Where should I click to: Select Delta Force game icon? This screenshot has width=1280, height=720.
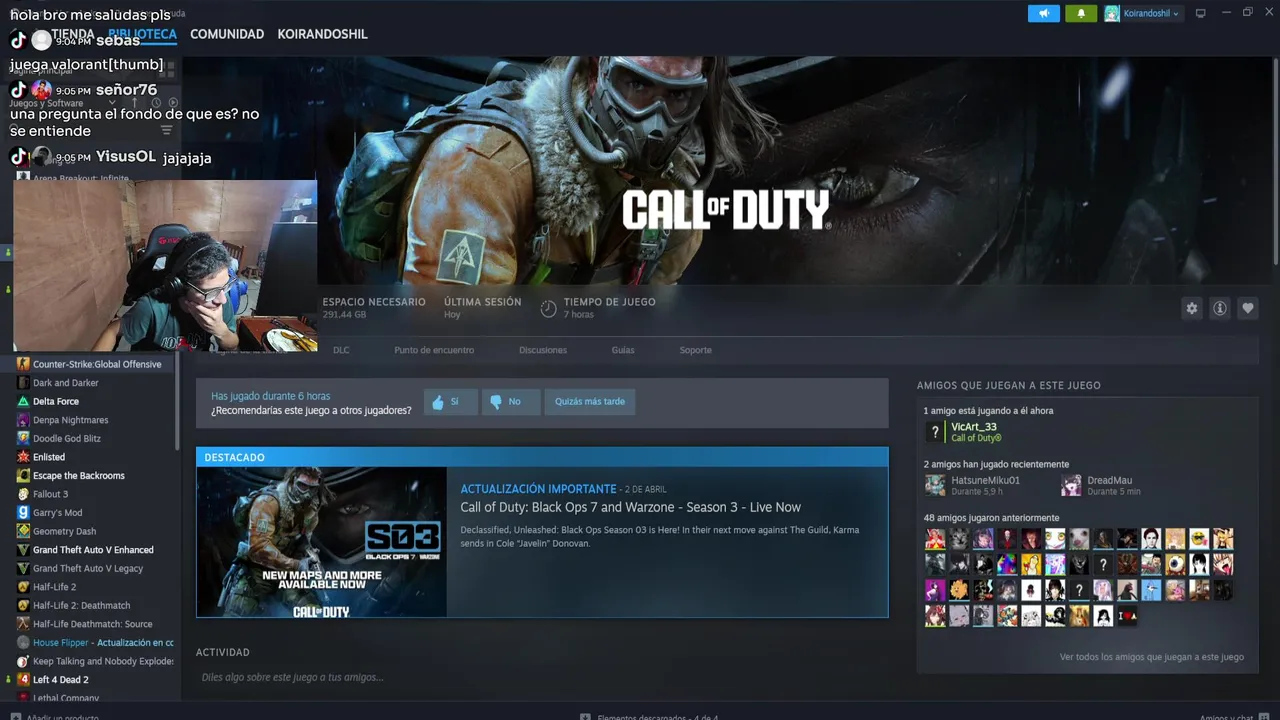pyautogui.click(x=23, y=401)
